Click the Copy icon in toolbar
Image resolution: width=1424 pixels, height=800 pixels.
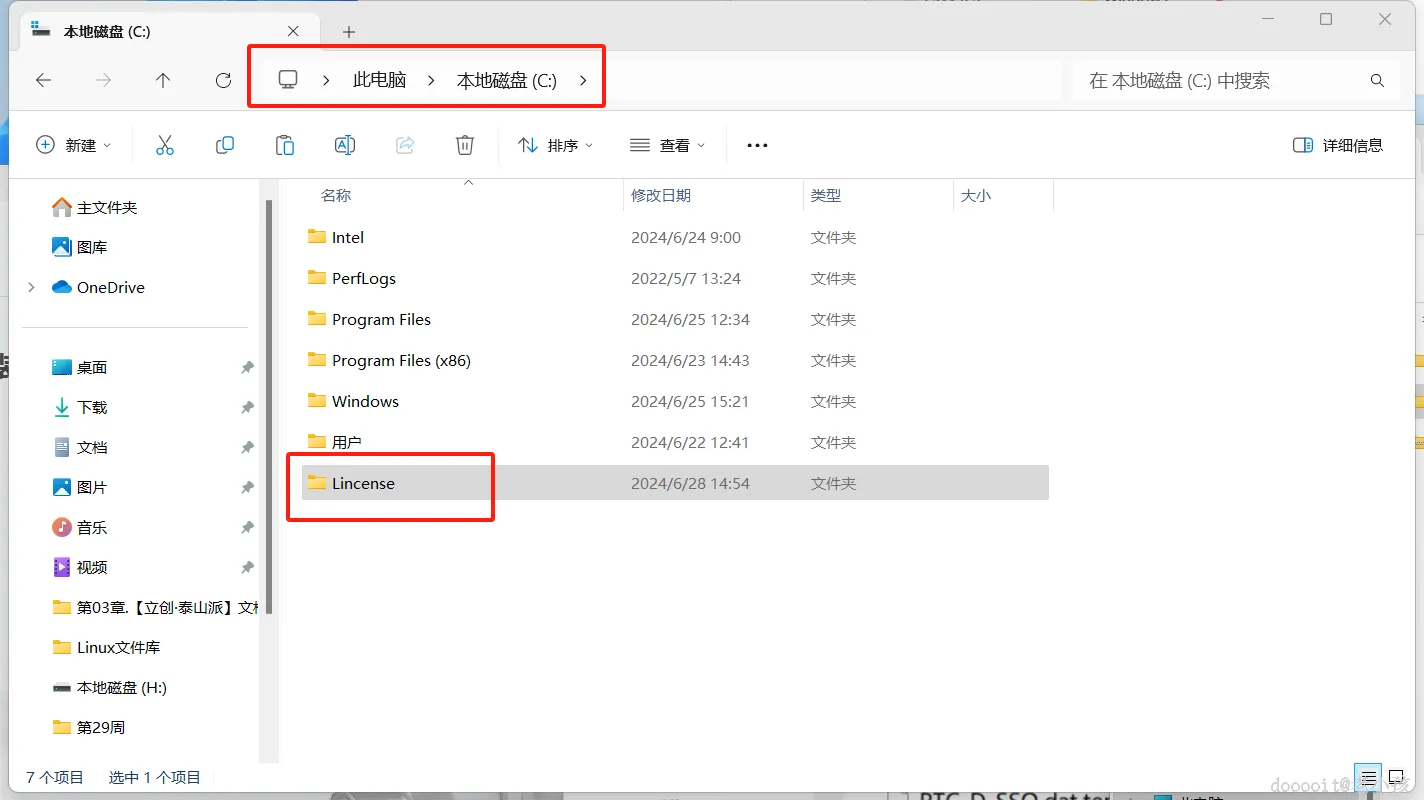(x=225, y=145)
